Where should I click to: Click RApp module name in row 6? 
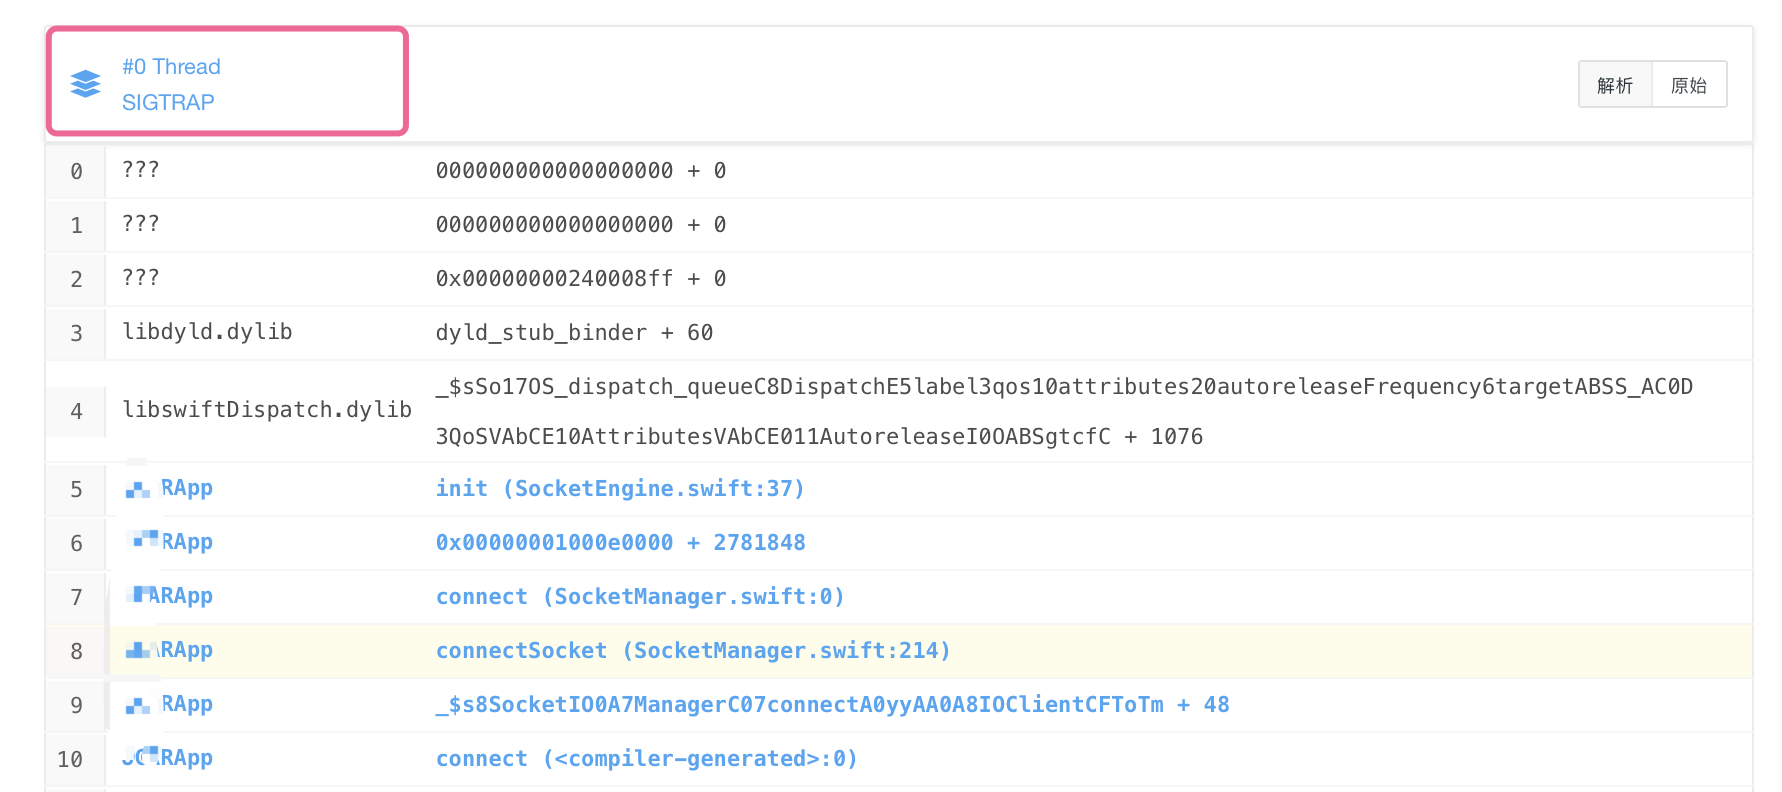point(187,542)
